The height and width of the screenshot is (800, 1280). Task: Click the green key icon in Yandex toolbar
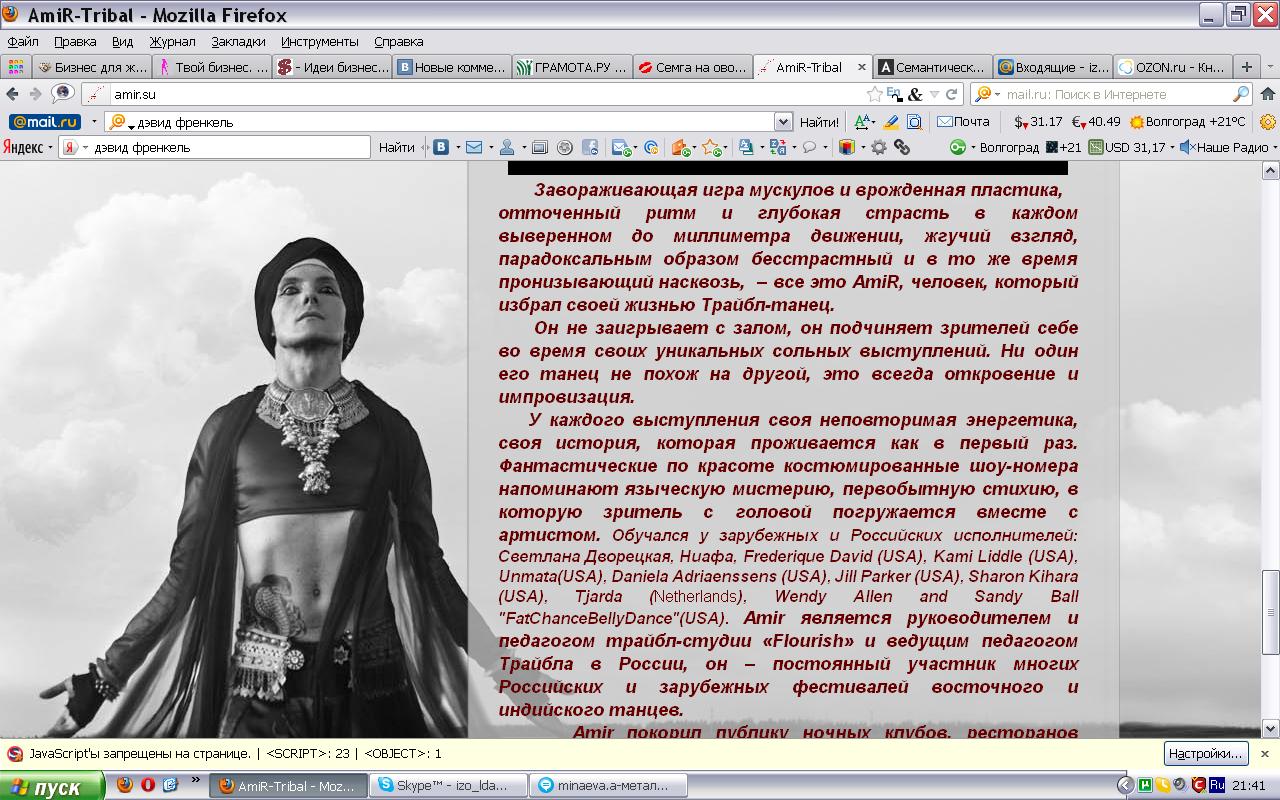pos(957,147)
